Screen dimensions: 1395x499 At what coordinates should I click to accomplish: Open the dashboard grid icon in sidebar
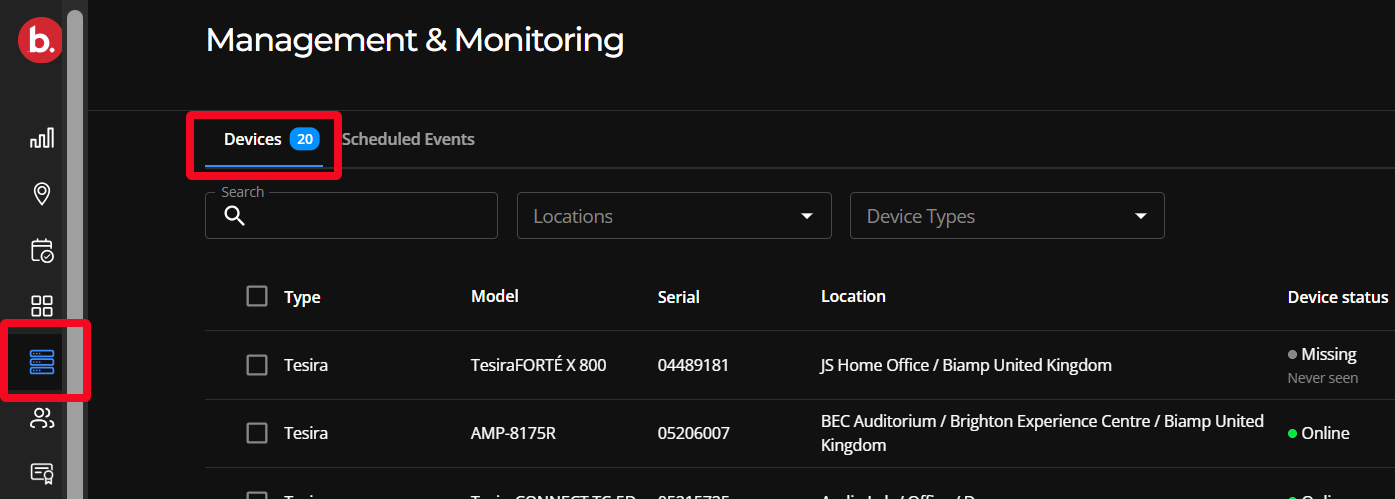[x=42, y=306]
